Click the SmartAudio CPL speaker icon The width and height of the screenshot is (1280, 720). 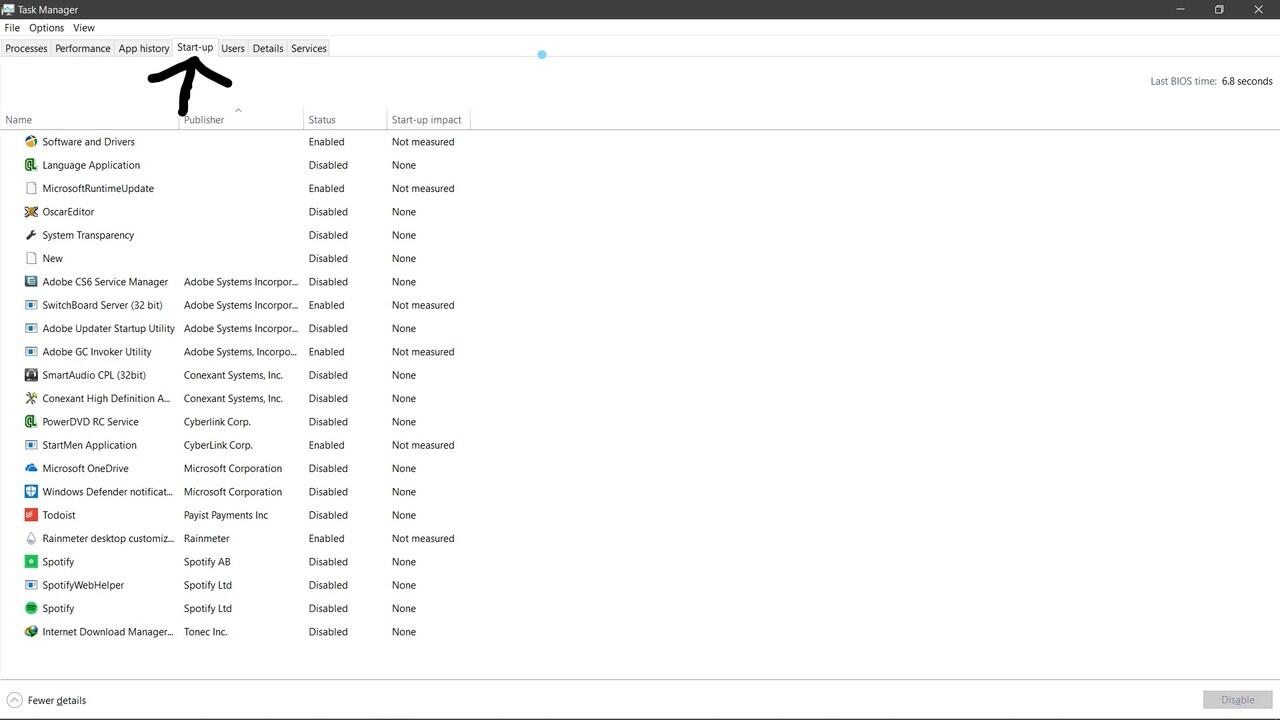(31, 375)
